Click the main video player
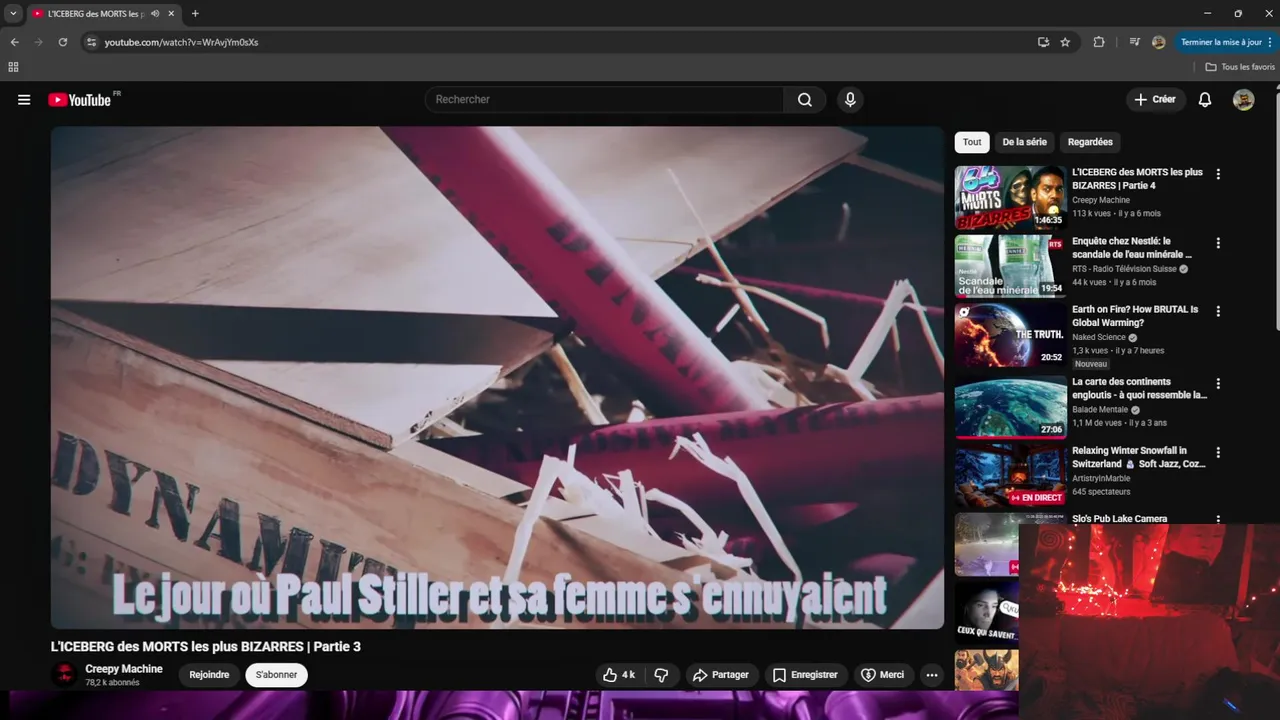The image size is (1280, 720). coord(497,377)
